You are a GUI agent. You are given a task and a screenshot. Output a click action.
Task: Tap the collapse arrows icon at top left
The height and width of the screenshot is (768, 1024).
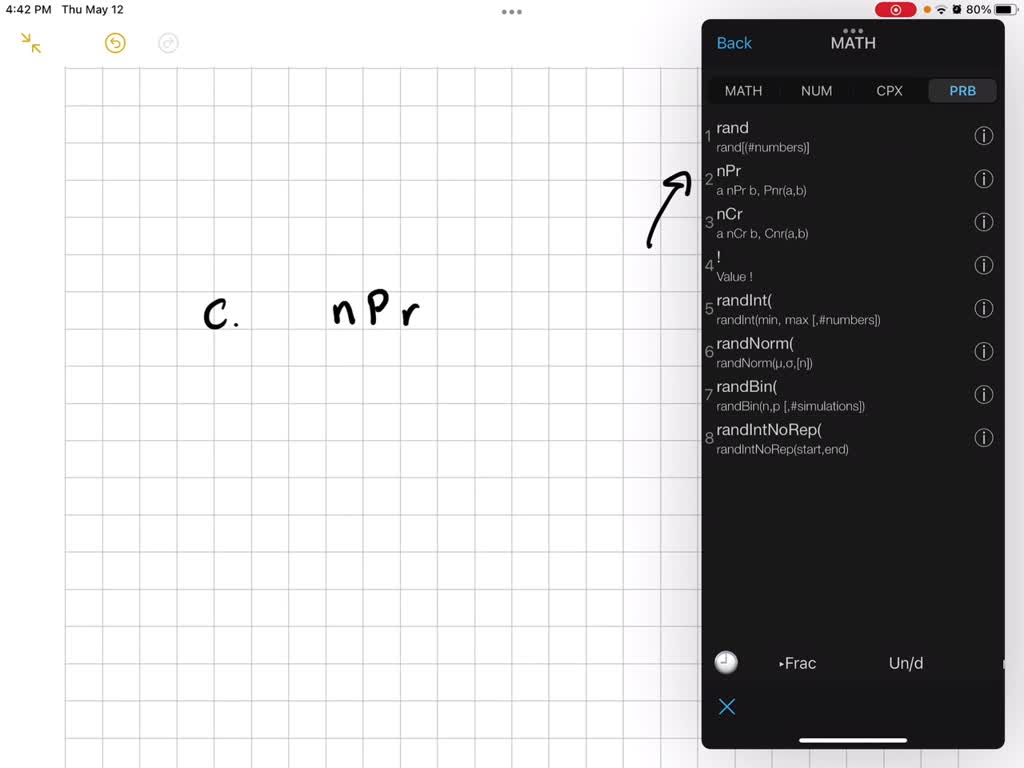(x=29, y=43)
